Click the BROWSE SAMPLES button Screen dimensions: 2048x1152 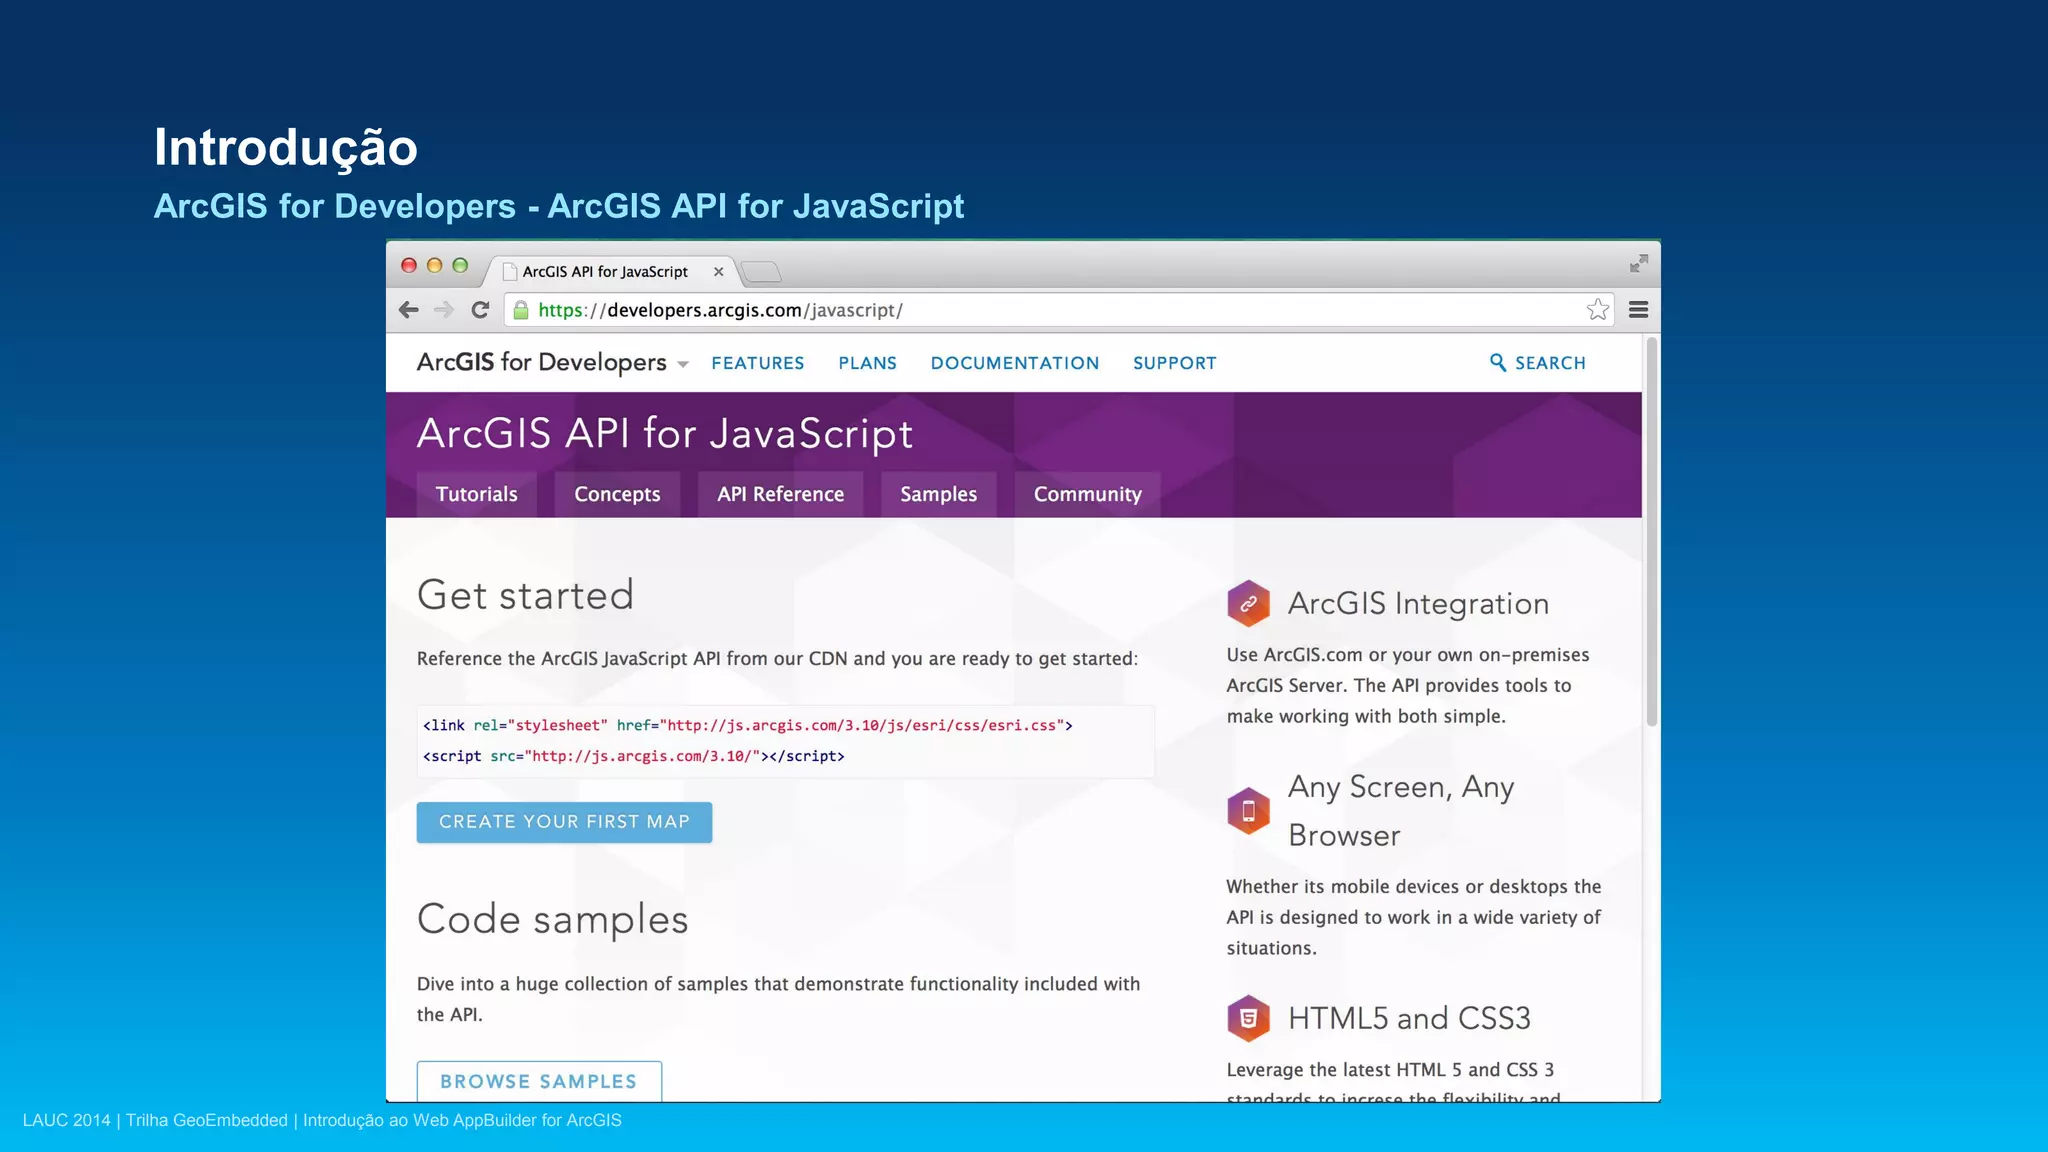coord(539,1081)
